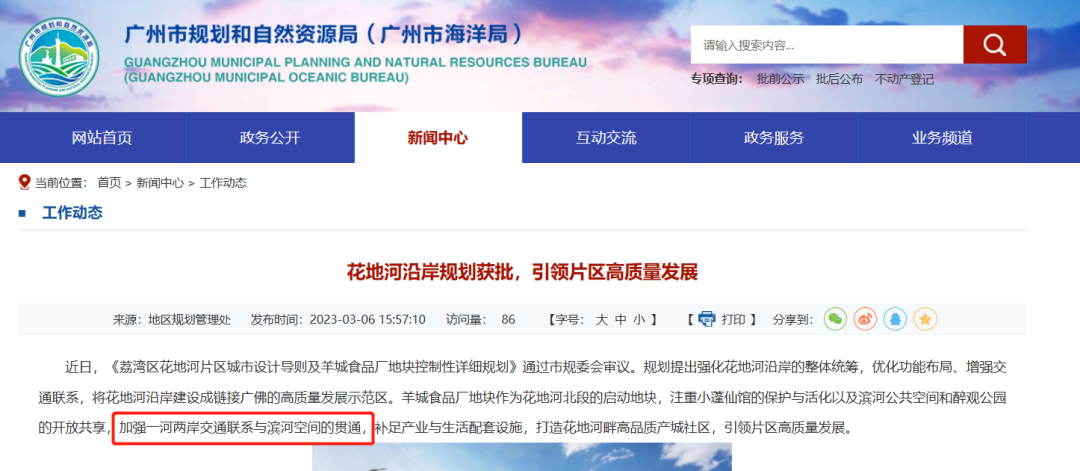
Task: Share article to Weibo
Action: pyautogui.click(x=865, y=319)
